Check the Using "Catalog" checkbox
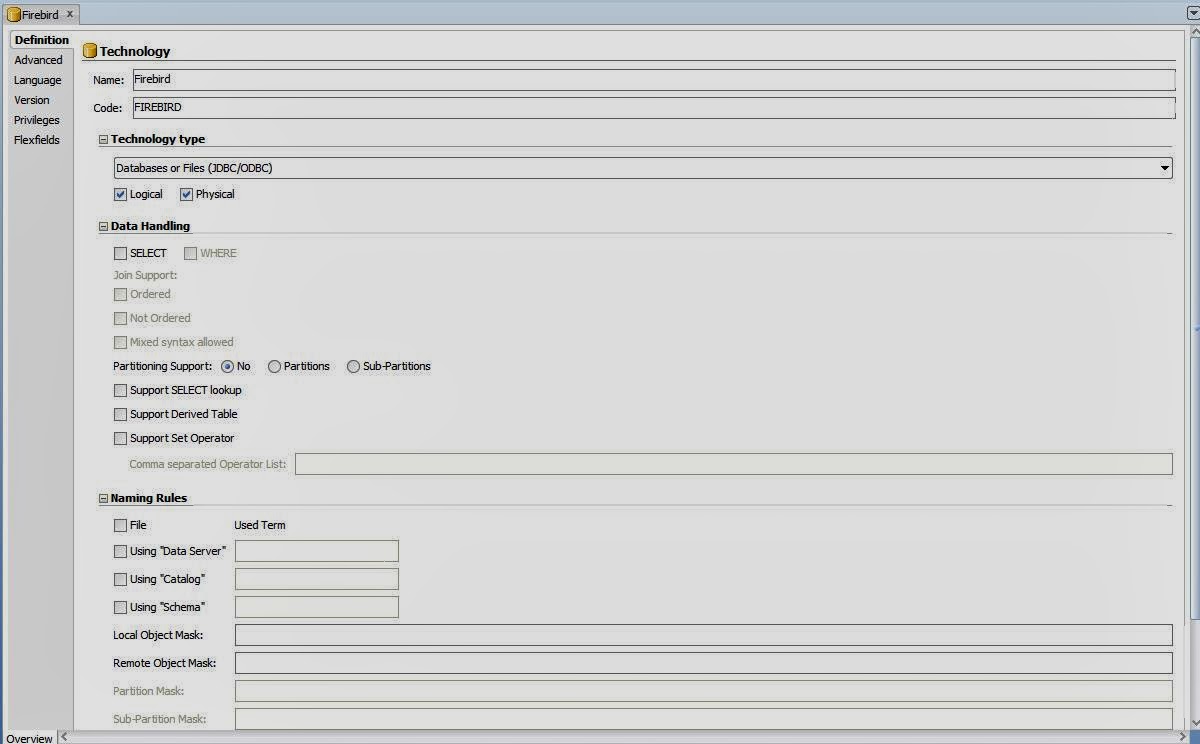This screenshot has height=744, width=1200. click(120, 580)
